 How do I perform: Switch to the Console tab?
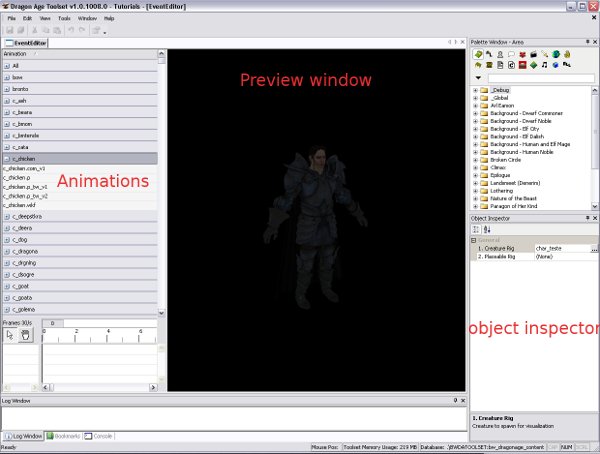click(100, 436)
